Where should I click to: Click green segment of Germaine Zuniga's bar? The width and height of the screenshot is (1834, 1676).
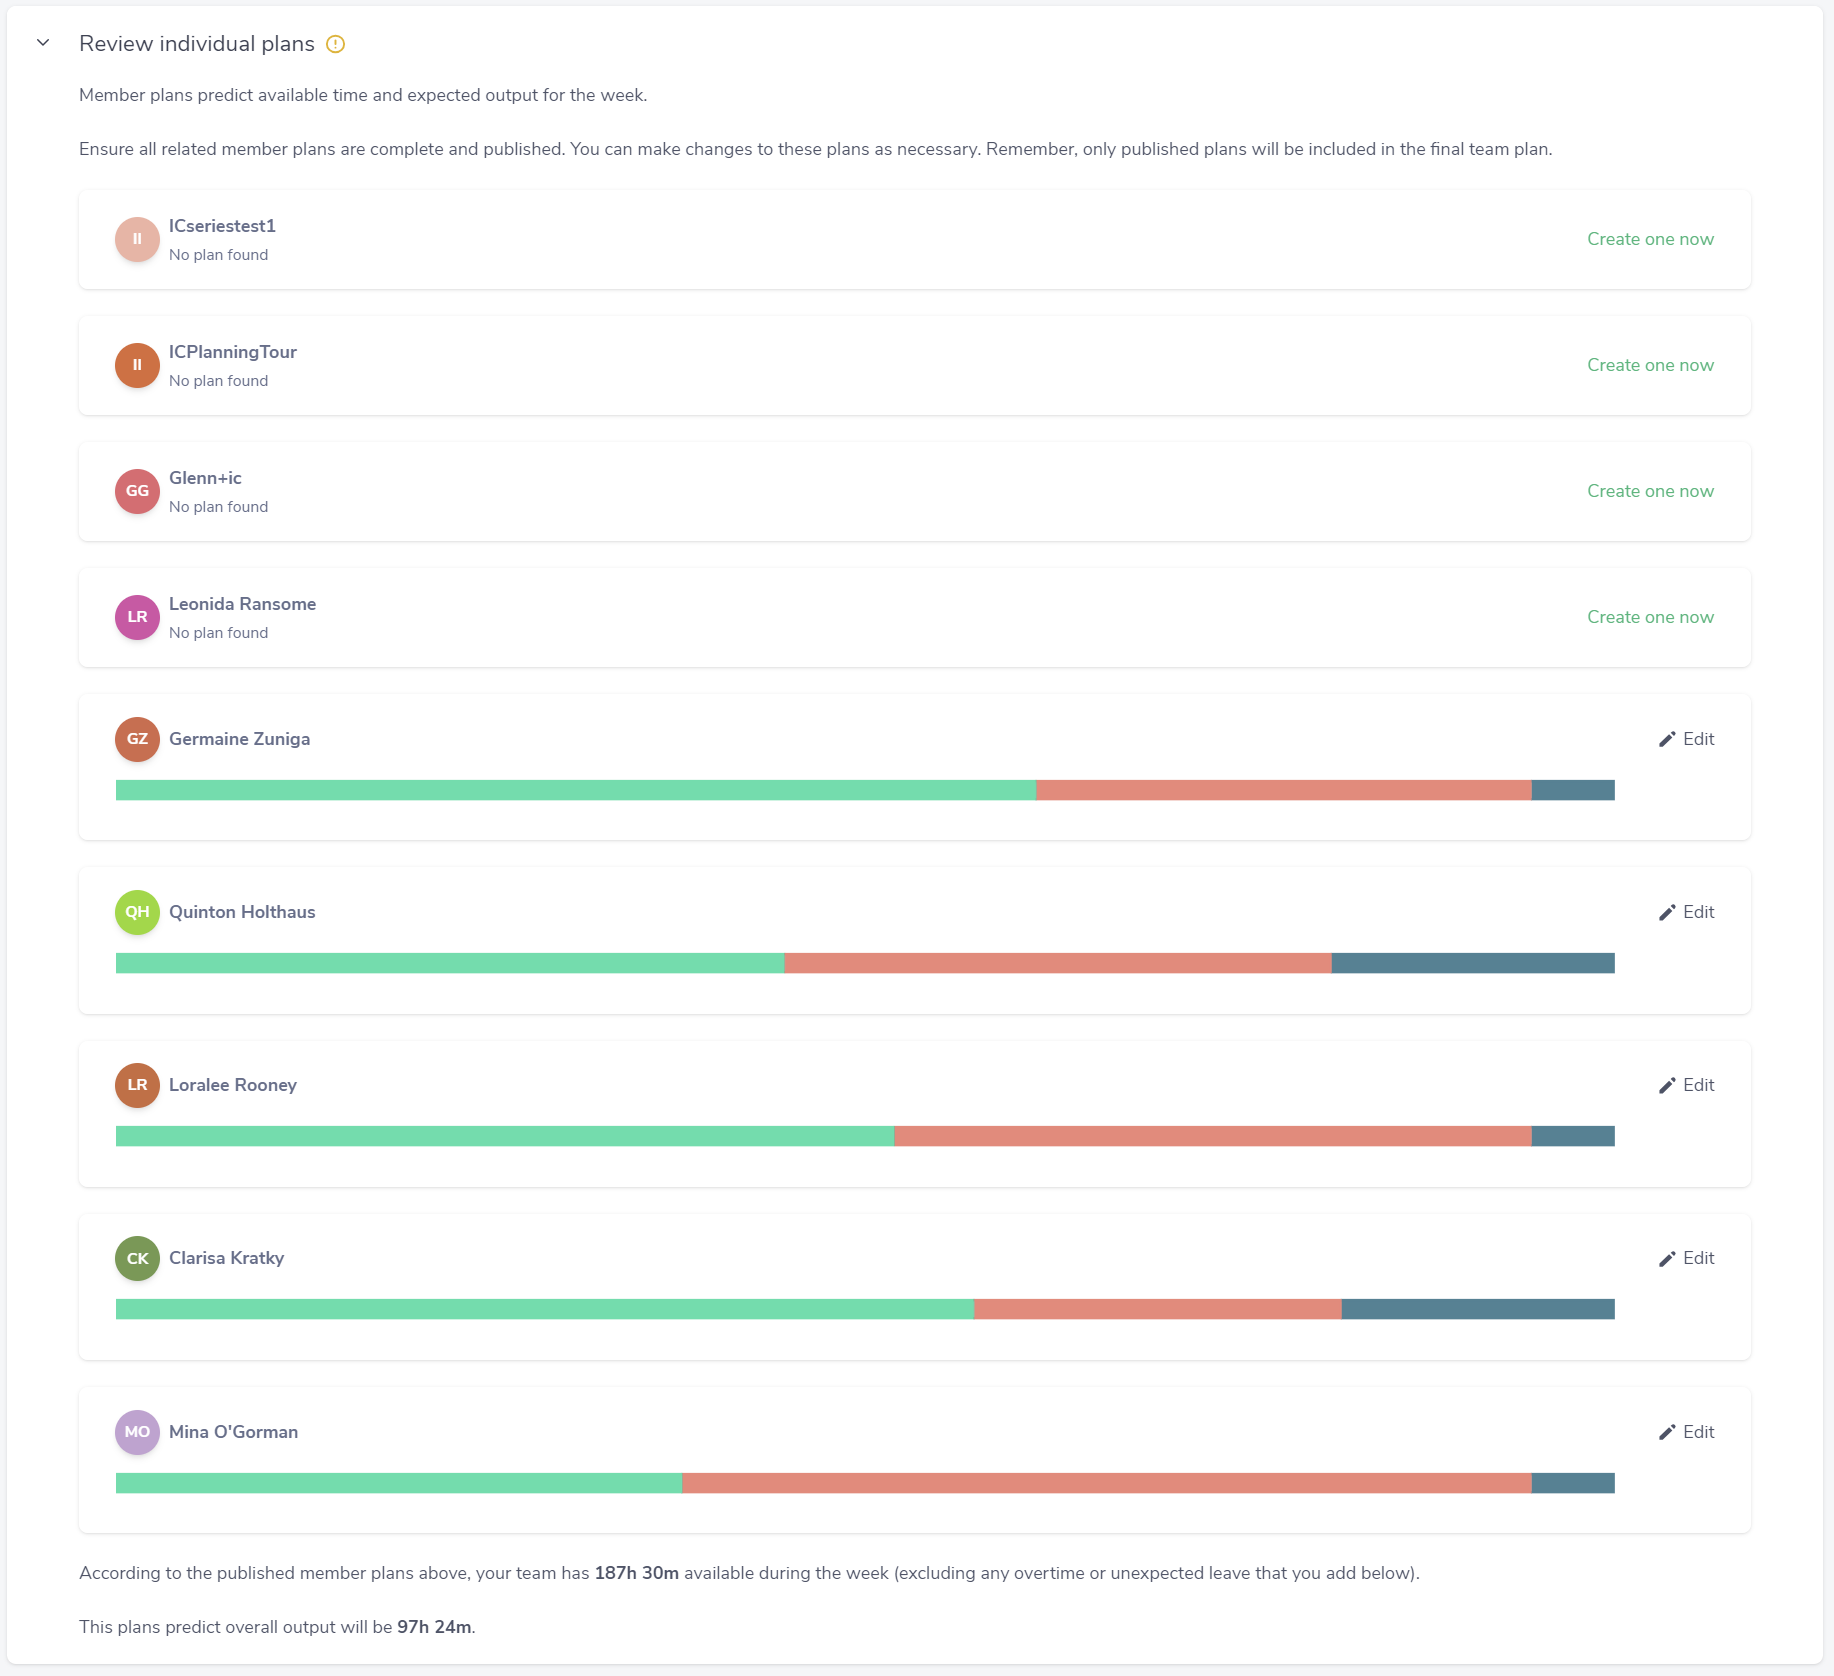click(576, 791)
